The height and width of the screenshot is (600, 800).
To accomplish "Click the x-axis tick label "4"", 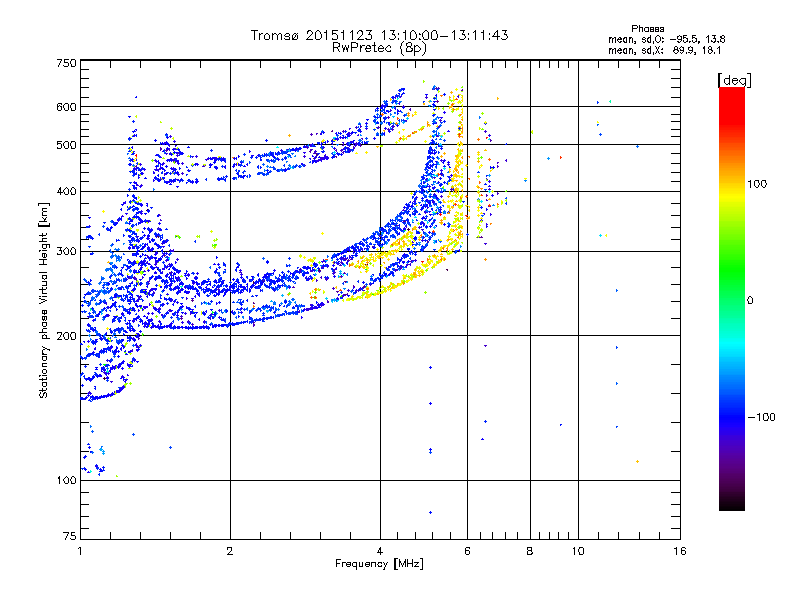I will click(380, 551).
